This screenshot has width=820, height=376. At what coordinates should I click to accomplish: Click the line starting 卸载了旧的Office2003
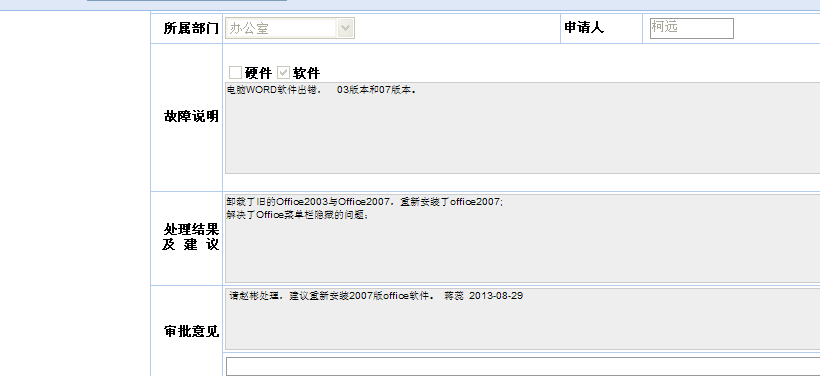pyautogui.click(x=365, y=202)
